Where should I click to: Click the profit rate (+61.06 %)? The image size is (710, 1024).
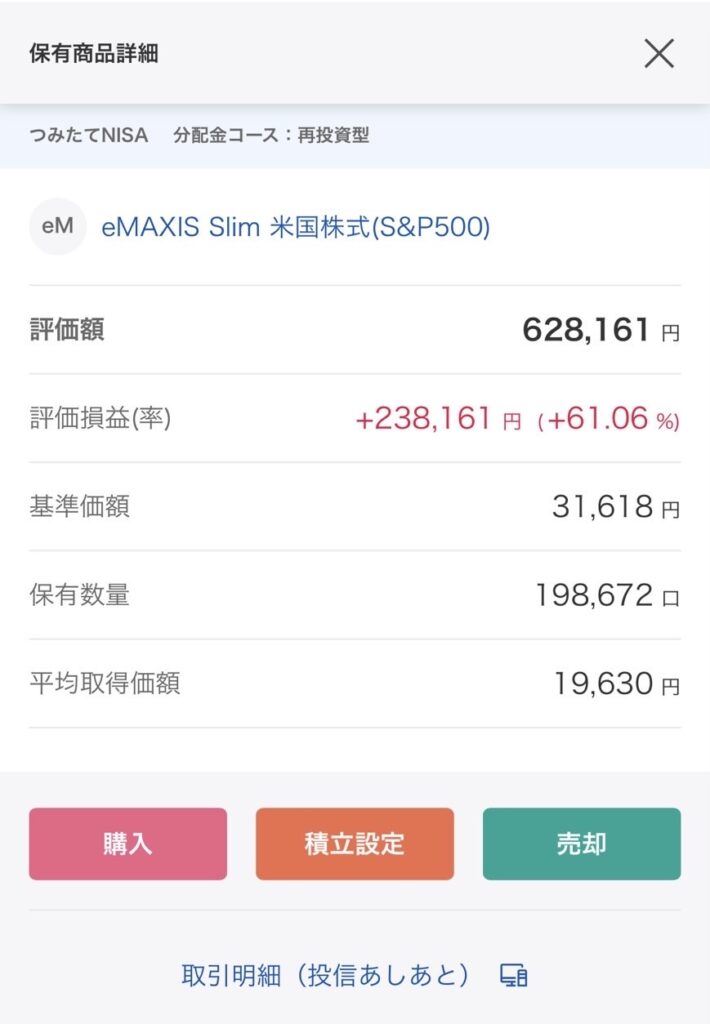tap(608, 419)
